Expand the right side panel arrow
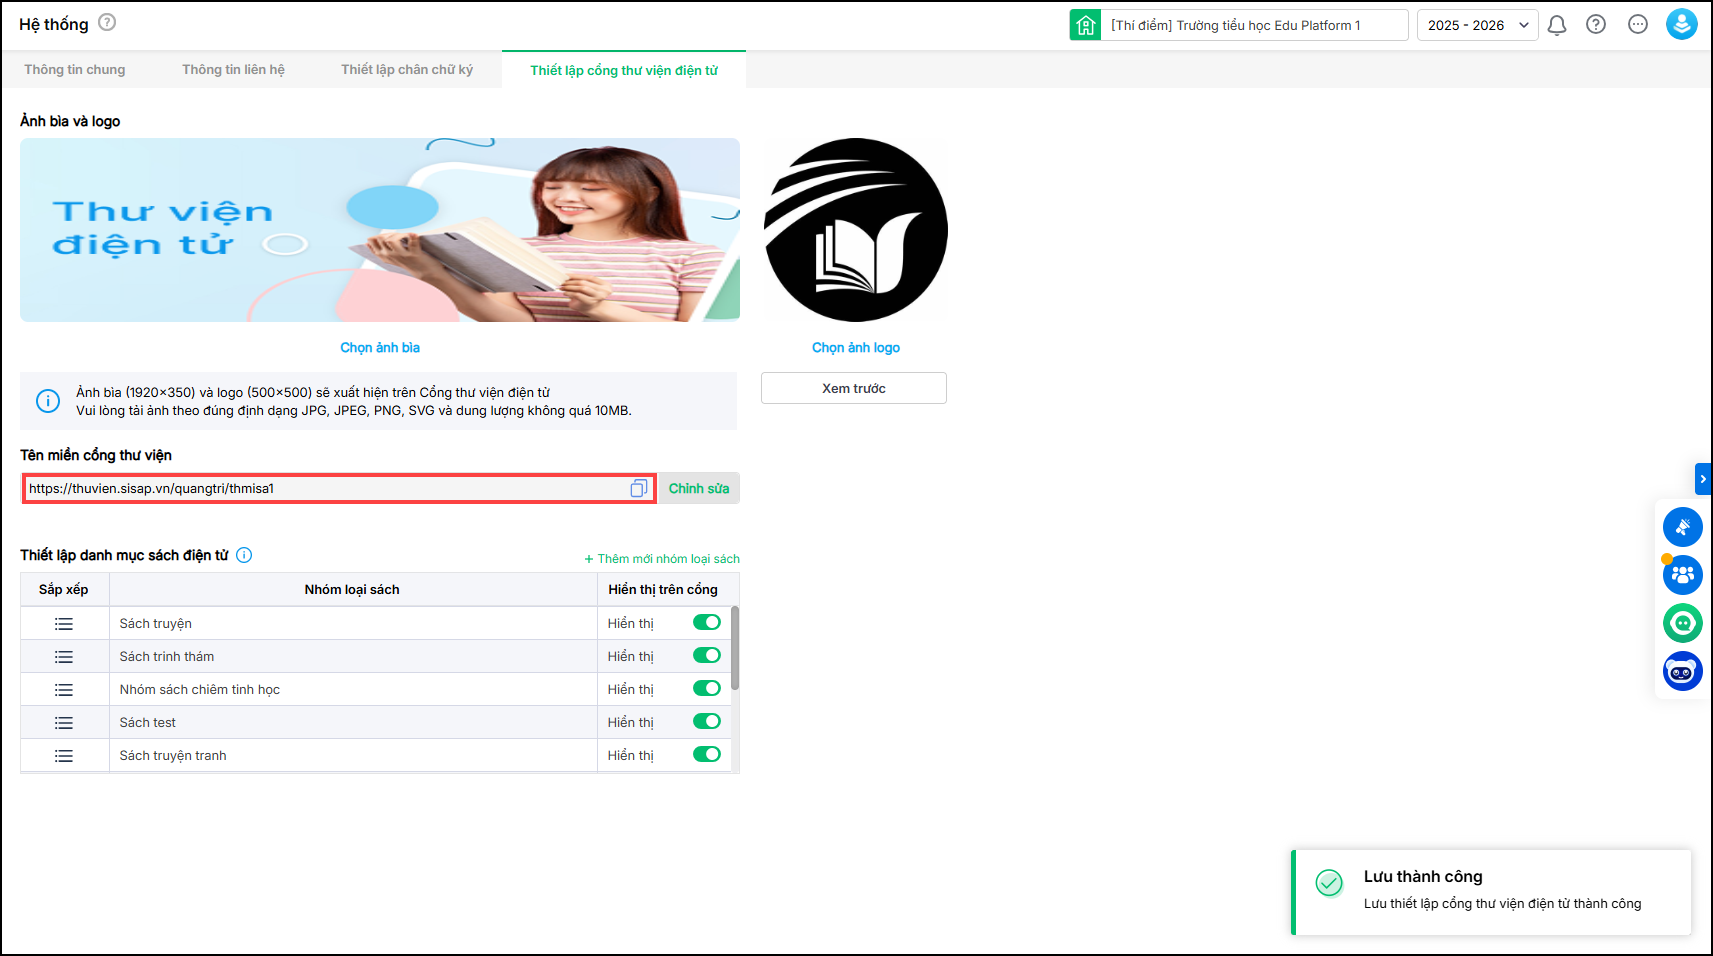The image size is (1713, 956). [1703, 479]
